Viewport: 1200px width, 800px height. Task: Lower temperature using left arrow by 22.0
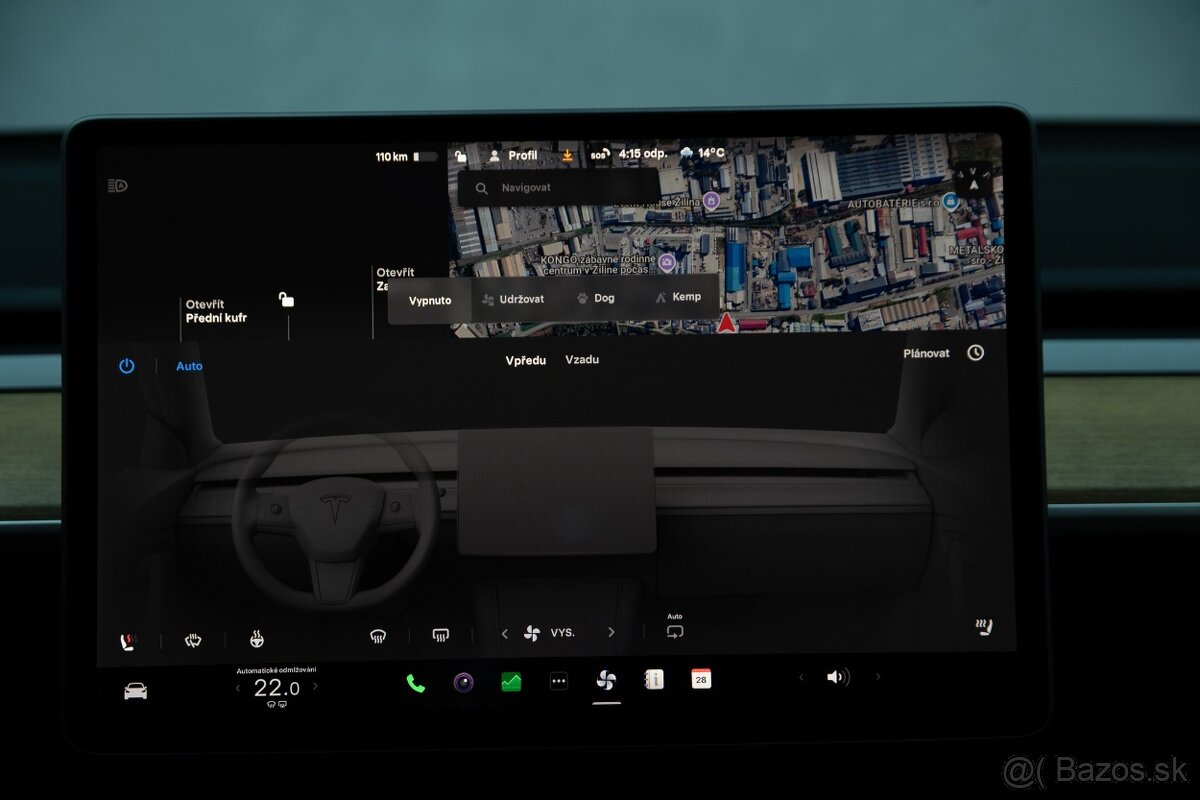point(238,688)
